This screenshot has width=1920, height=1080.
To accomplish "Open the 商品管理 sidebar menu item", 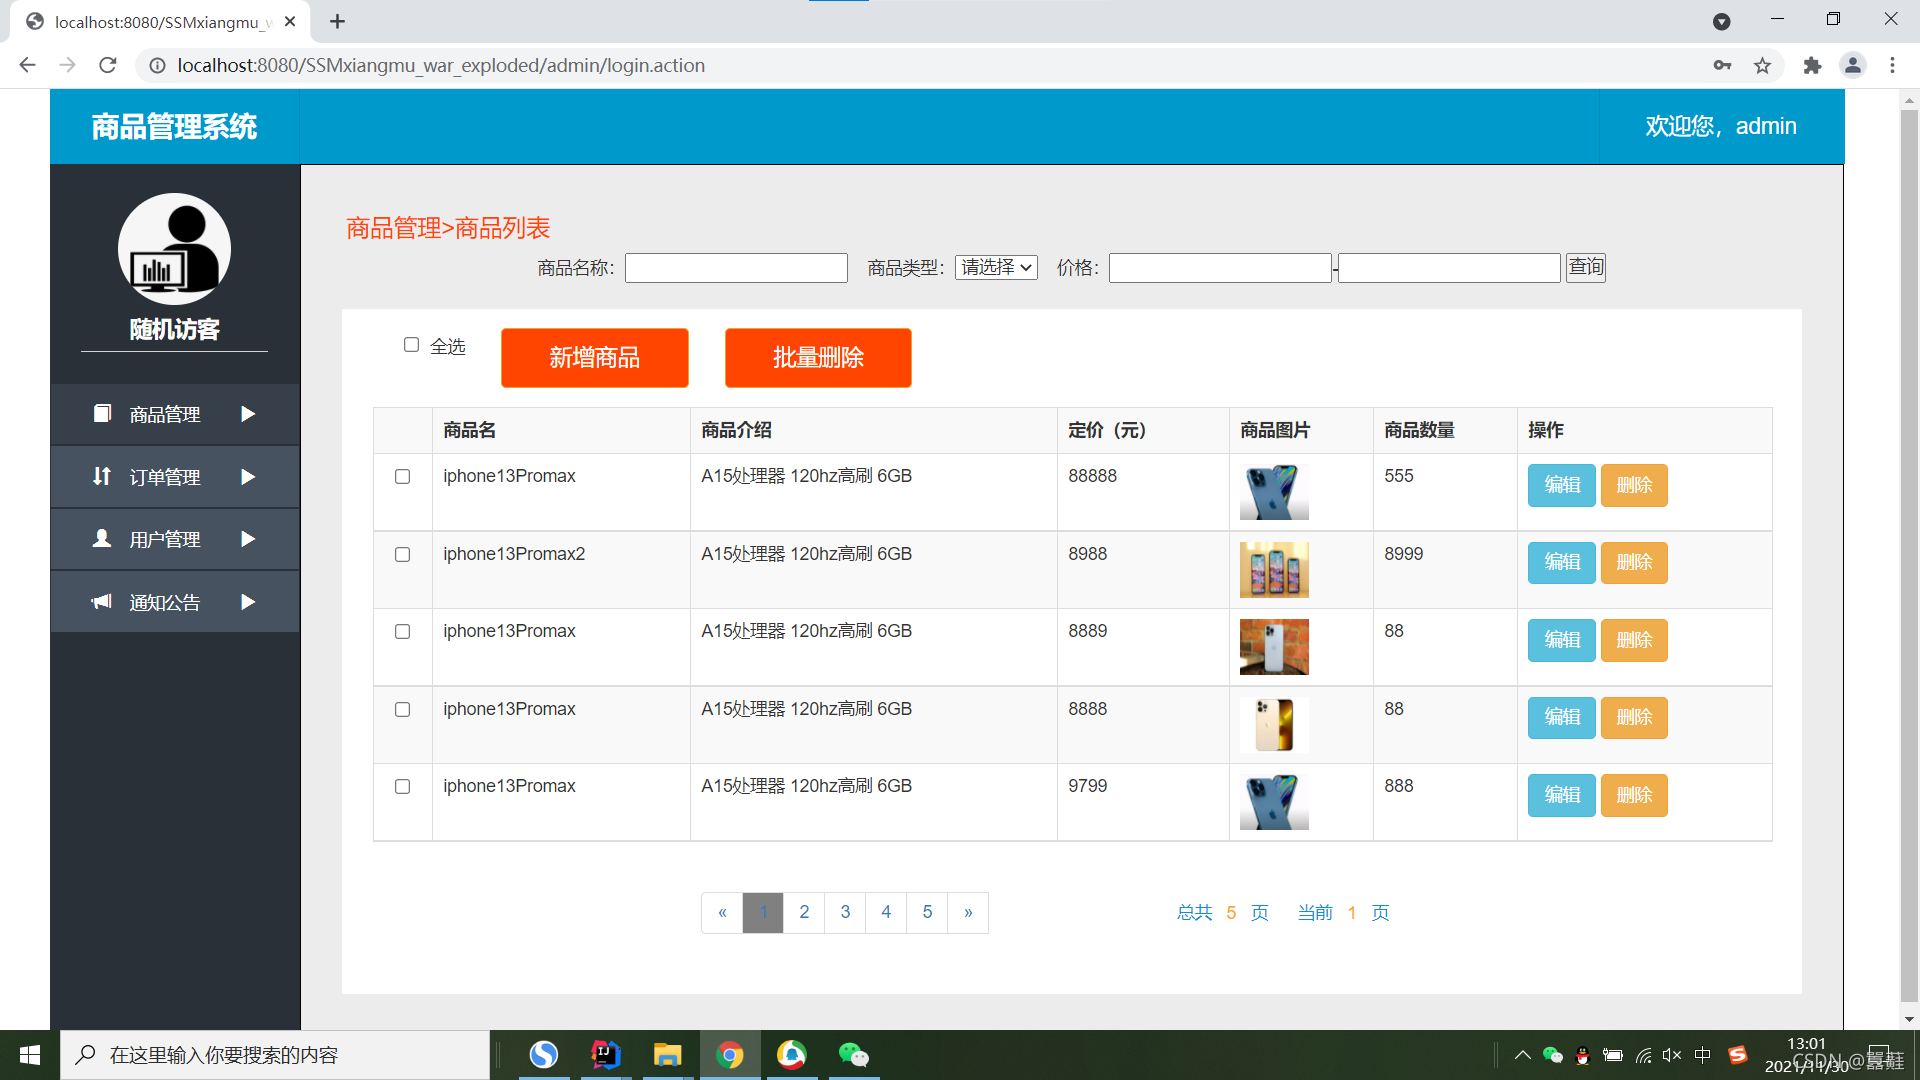I will coord(175,414).
